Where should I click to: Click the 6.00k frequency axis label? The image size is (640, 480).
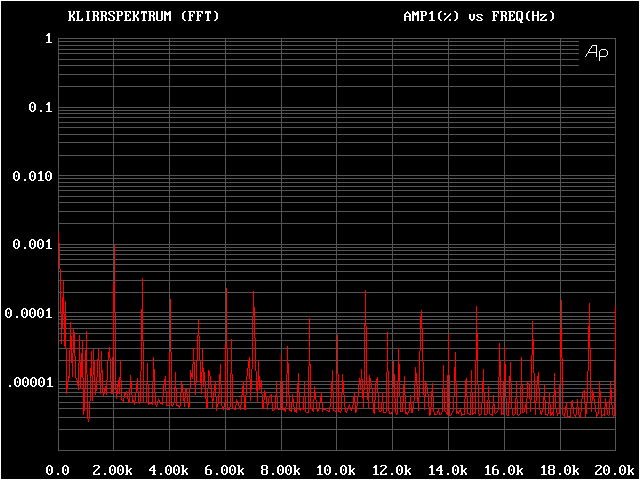pyautogui.click(x=226, y=469)
